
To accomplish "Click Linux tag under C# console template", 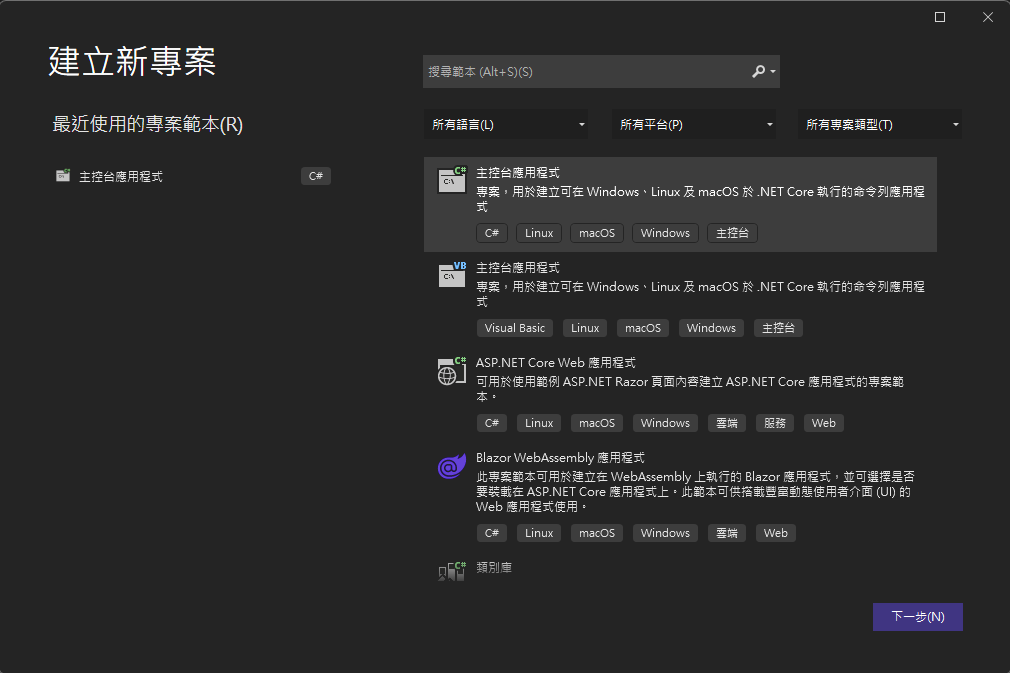I will (x=539, y=233).
